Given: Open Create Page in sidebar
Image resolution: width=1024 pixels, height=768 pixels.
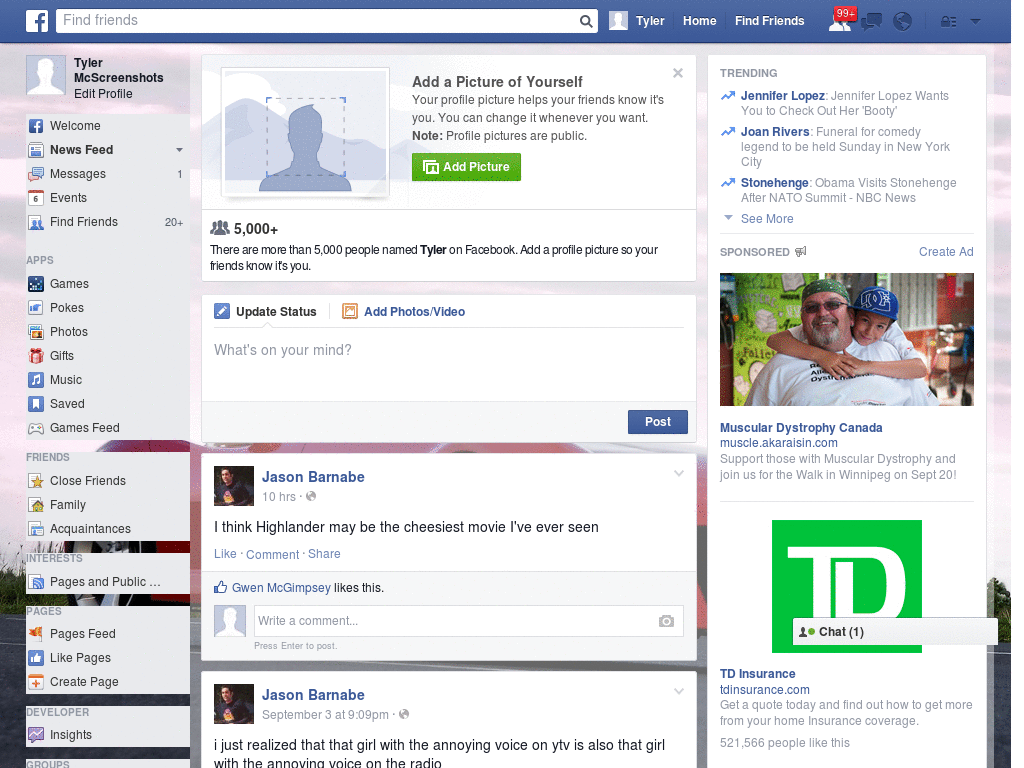Looking at the screenshot, I should 108,682.
